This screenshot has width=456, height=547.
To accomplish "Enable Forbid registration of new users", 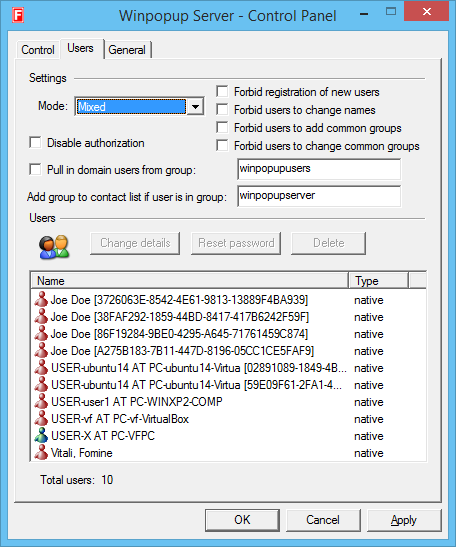I will 222,91.
